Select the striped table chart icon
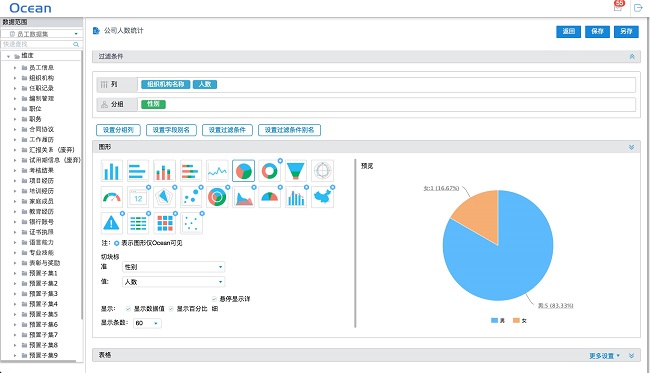650x373 pixels. pos(138,223)
